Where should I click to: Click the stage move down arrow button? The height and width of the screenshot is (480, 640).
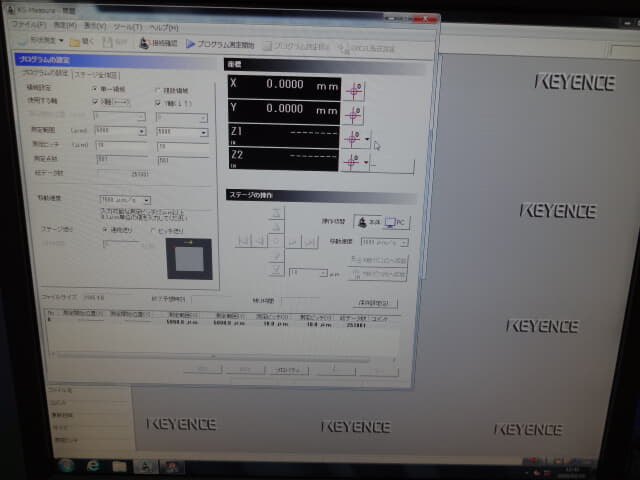[x=276, y=256]
